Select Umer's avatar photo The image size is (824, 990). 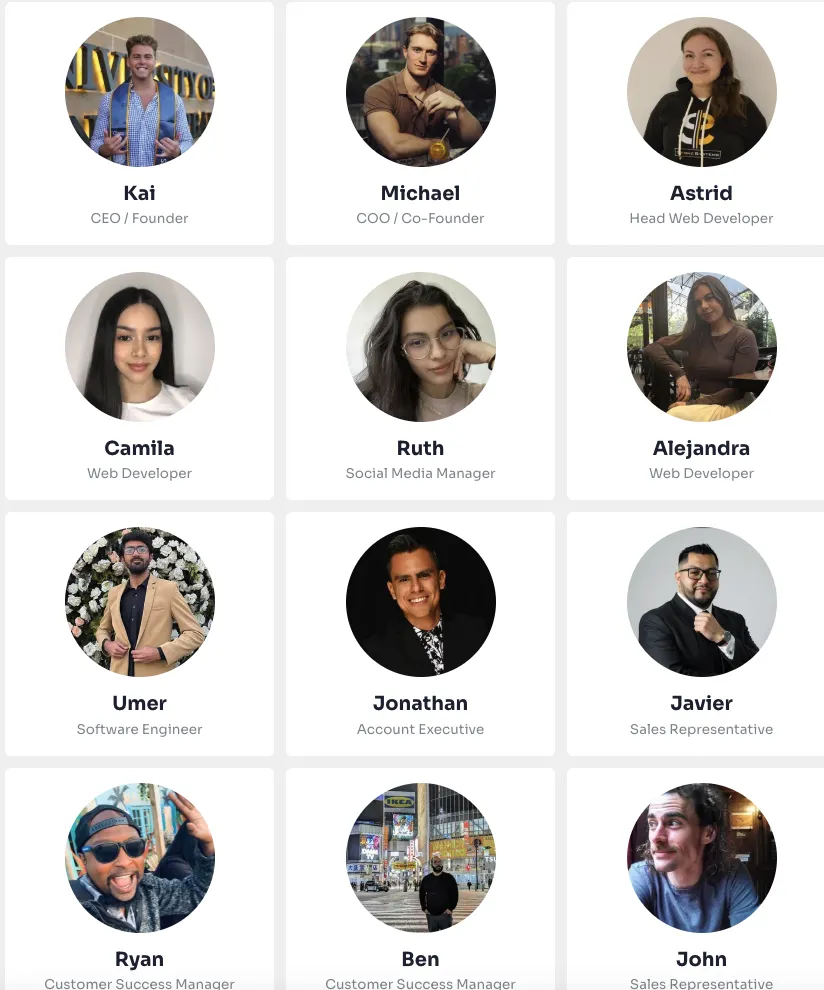(x=140, y=602)
